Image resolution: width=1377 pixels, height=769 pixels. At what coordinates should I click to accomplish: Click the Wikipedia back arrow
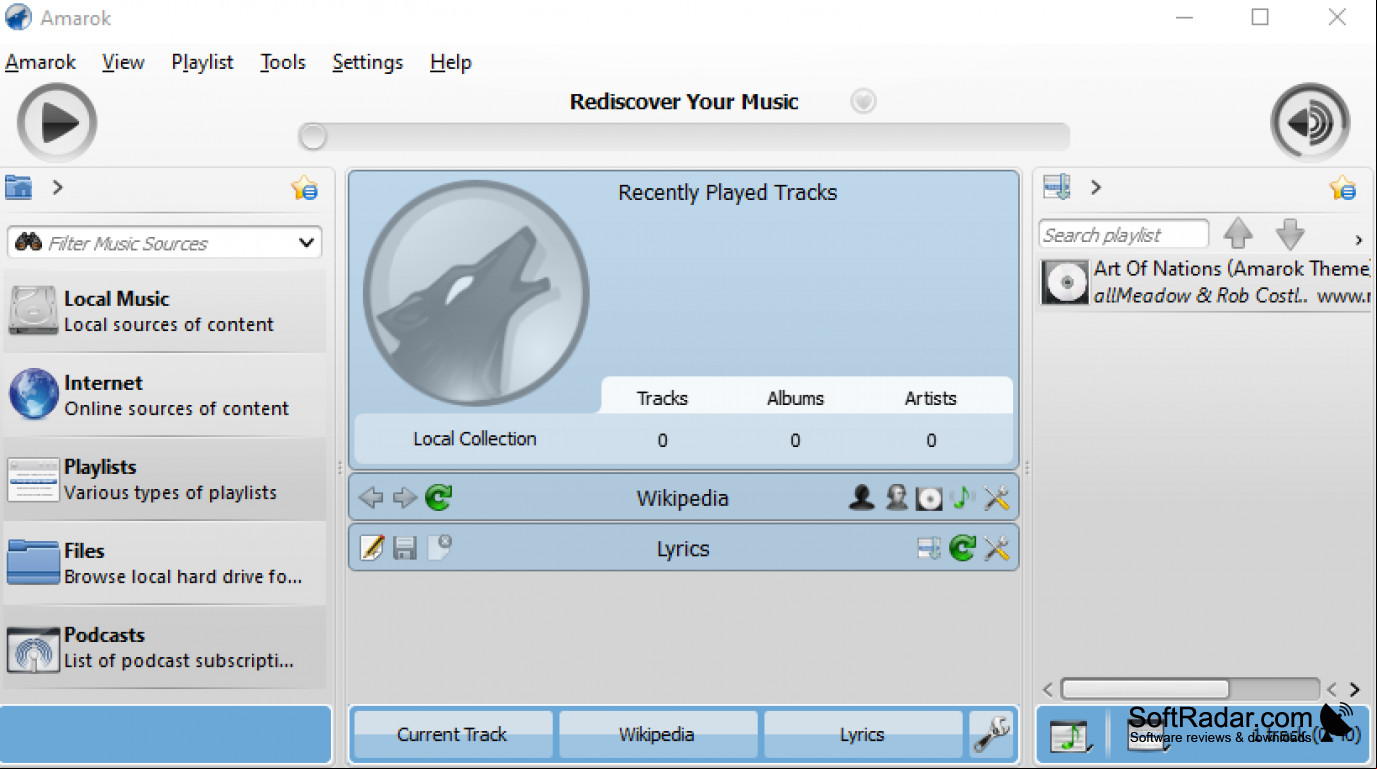coord(370,498)
